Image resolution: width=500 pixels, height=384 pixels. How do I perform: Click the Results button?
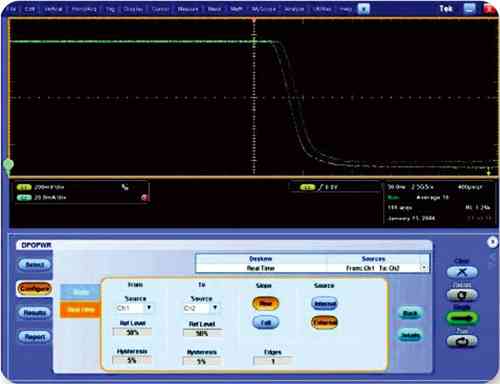[35, 313]
